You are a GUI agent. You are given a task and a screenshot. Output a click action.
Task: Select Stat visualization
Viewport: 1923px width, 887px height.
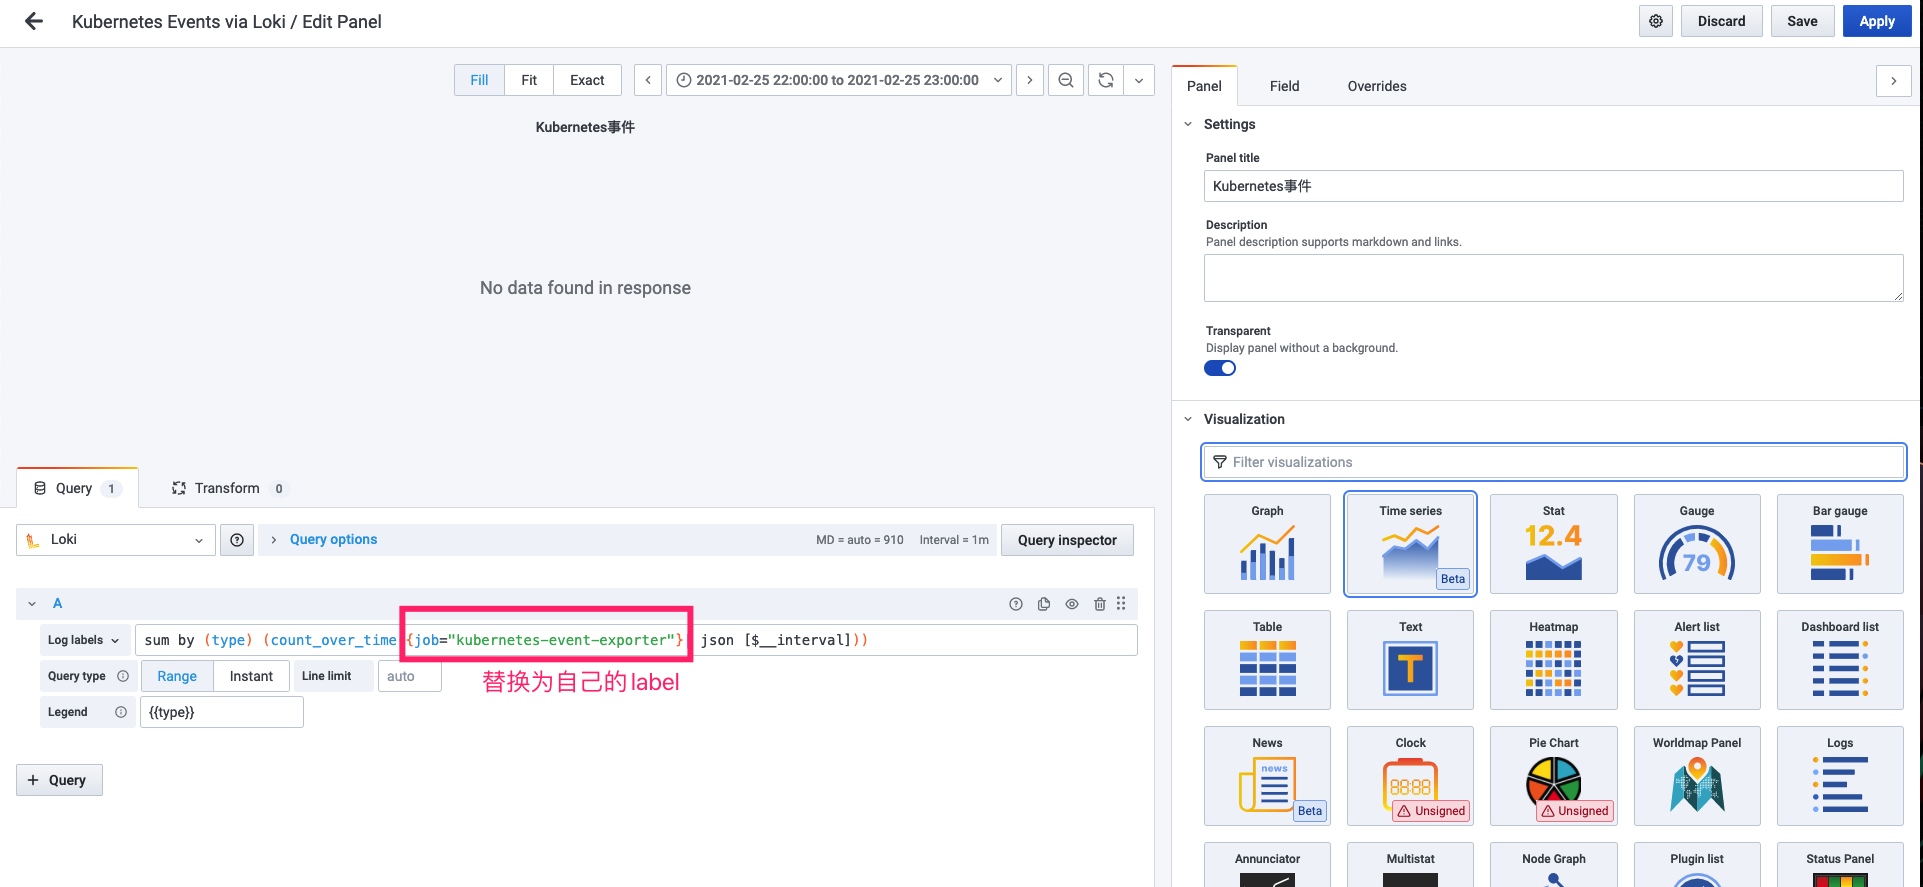(x=1553, y=544)
